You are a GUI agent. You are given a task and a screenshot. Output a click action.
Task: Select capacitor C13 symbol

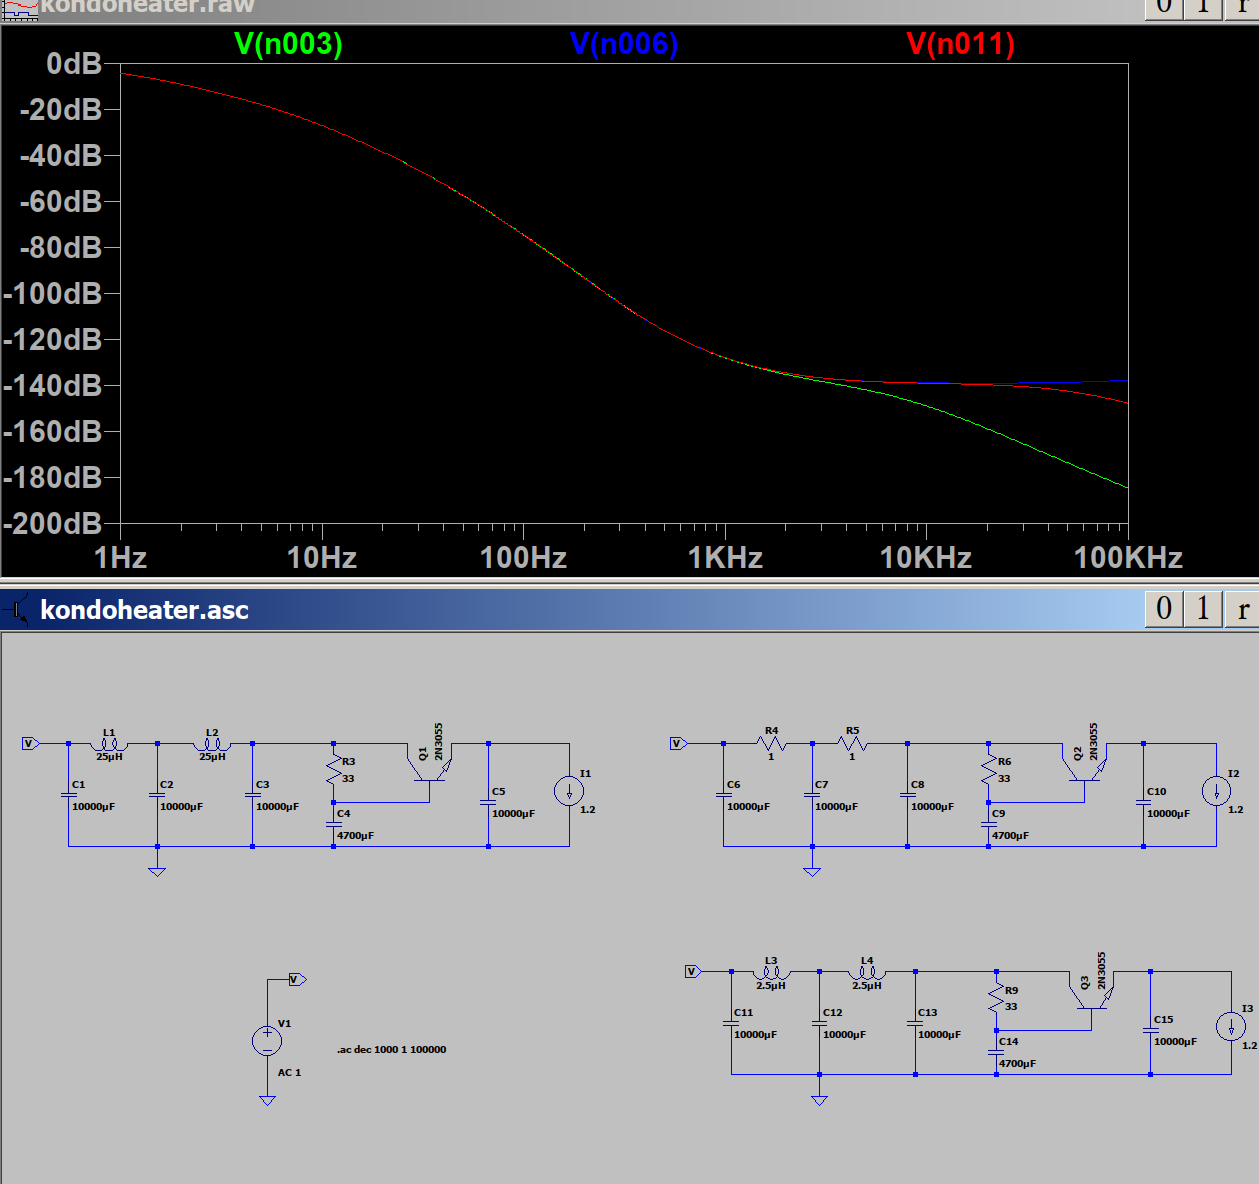915,1023
